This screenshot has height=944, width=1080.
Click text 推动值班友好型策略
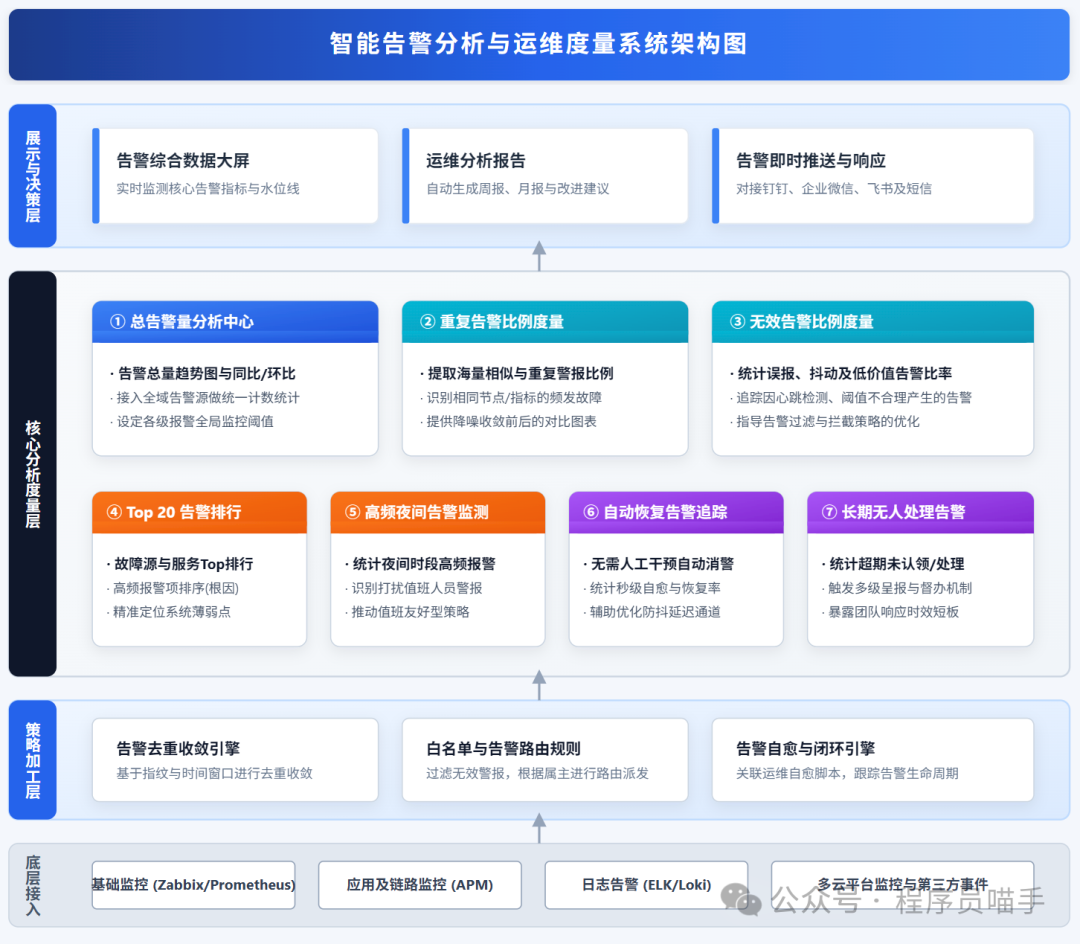(x=411, y=611)
